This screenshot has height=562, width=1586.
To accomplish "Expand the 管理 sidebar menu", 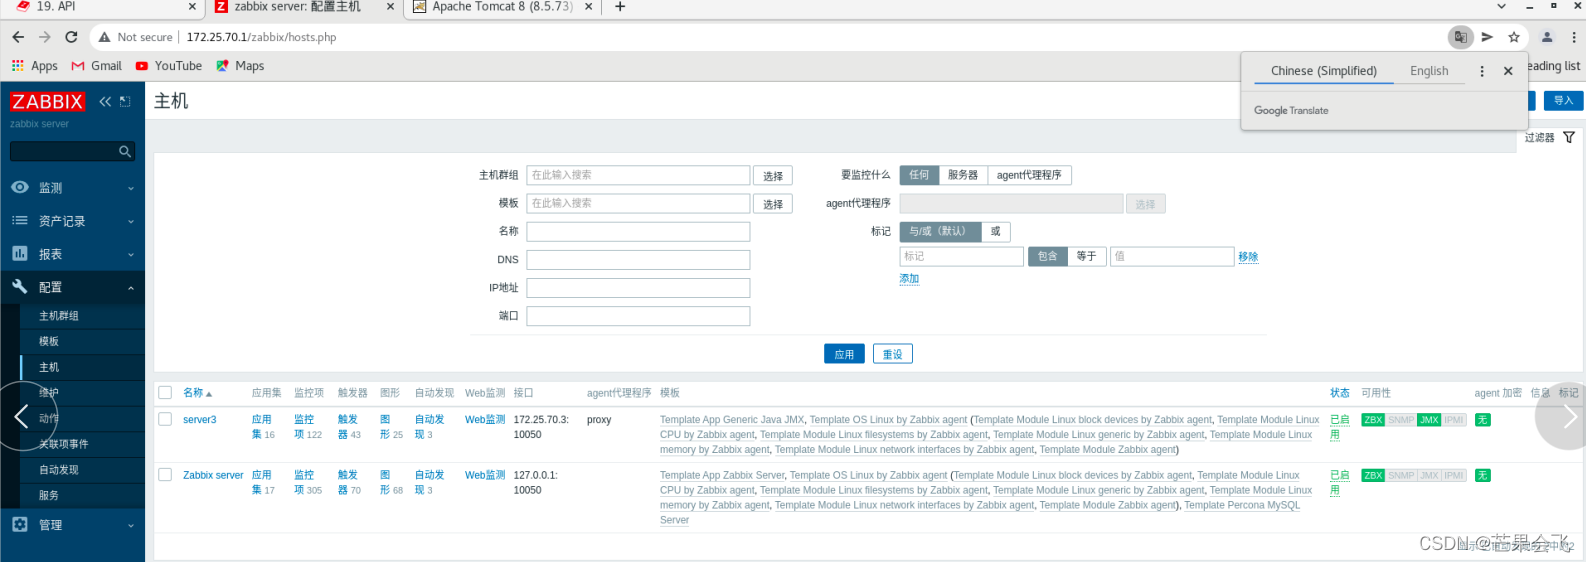I will (x=72, y=525).
